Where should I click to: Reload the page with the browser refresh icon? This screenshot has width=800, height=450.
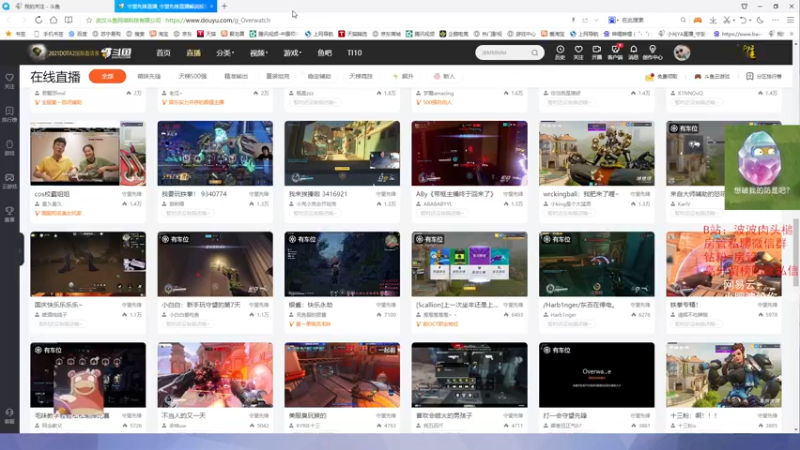pyautogui.click(x=39, y=20)
